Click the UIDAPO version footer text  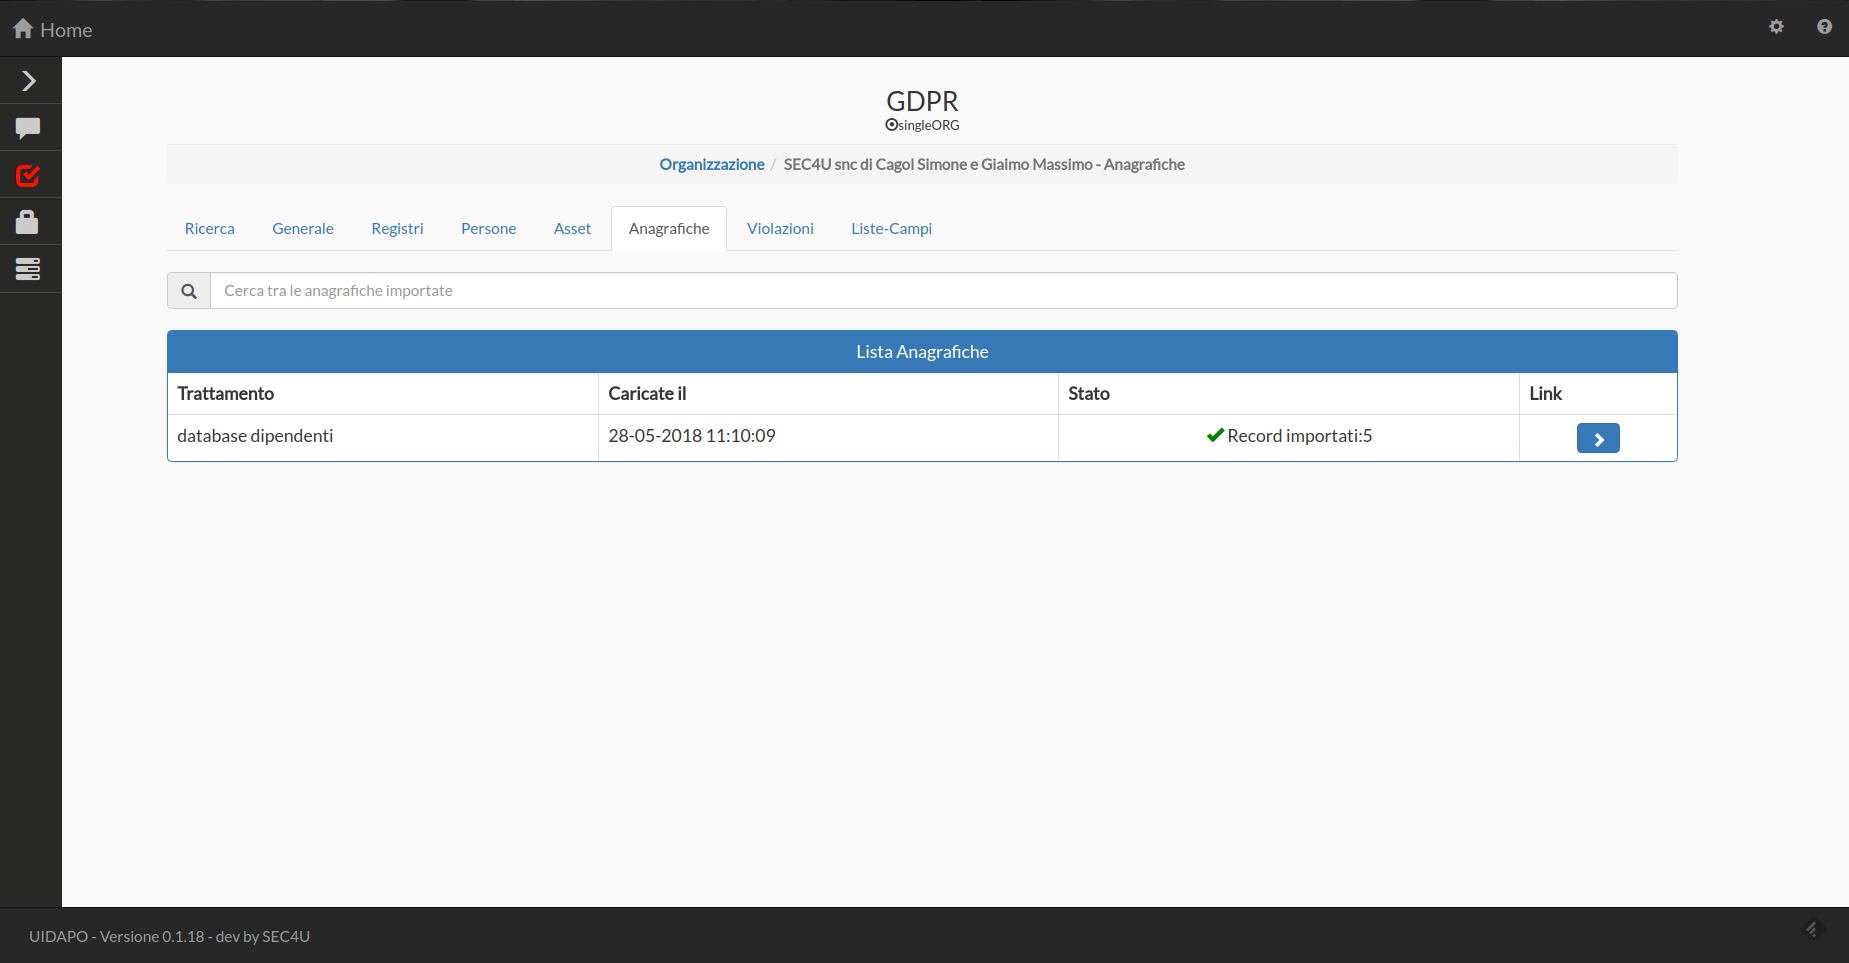(x=169, y=936)
